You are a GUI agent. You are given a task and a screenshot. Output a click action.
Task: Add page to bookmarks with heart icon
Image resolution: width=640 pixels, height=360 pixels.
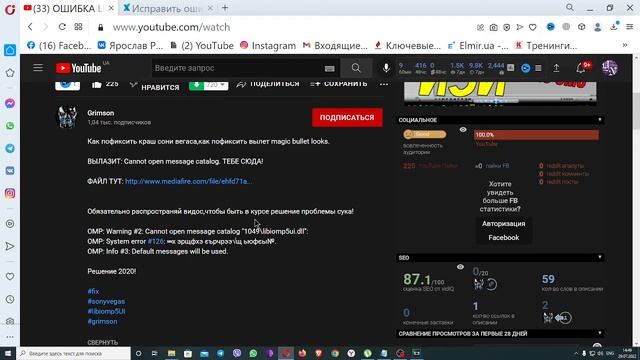tap(533, 27)
